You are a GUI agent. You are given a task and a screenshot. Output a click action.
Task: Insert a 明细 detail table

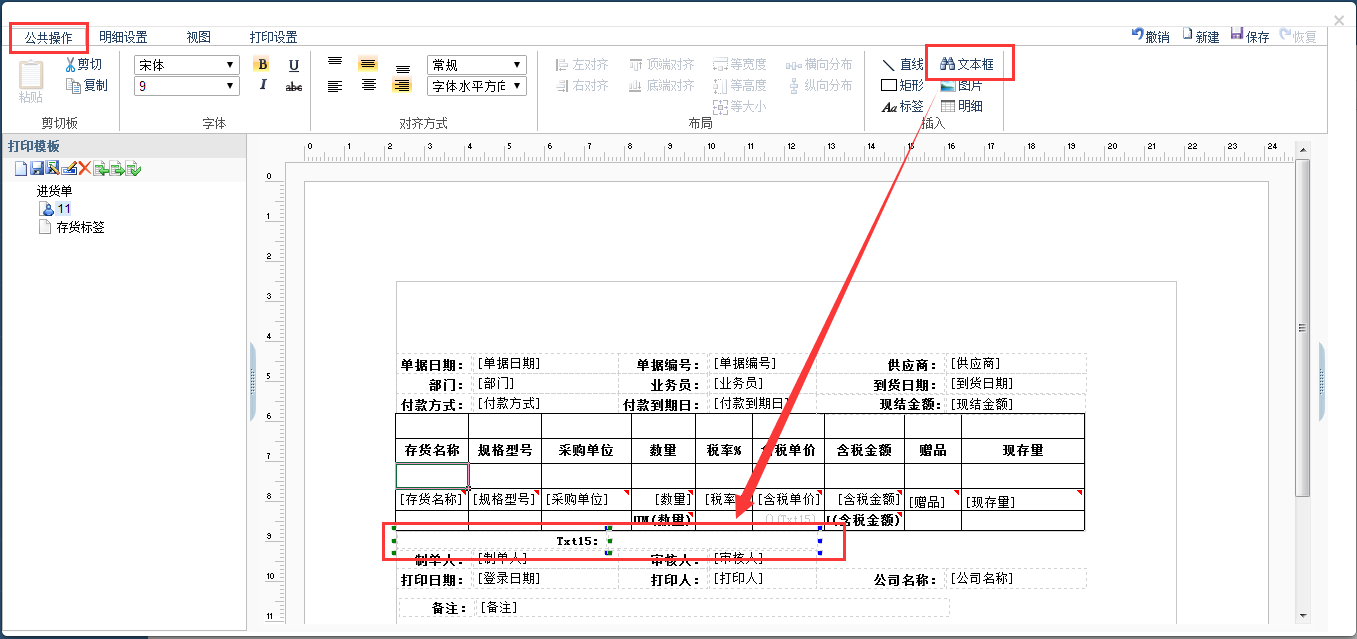tap(961, 106)
